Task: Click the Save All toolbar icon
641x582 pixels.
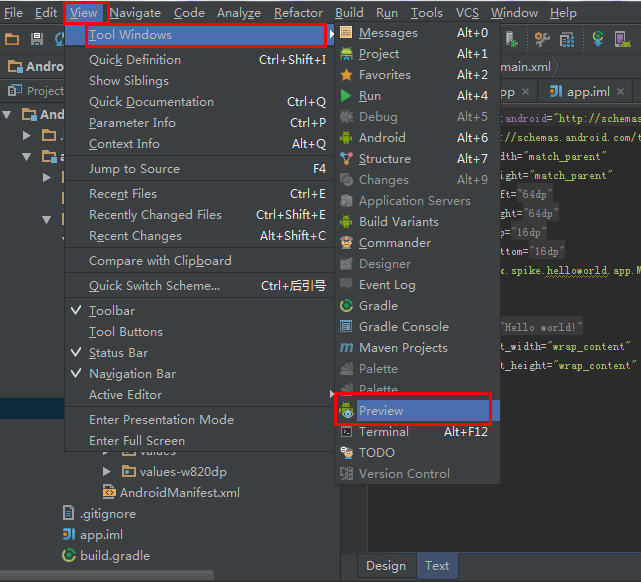Action: click(37, 39)
